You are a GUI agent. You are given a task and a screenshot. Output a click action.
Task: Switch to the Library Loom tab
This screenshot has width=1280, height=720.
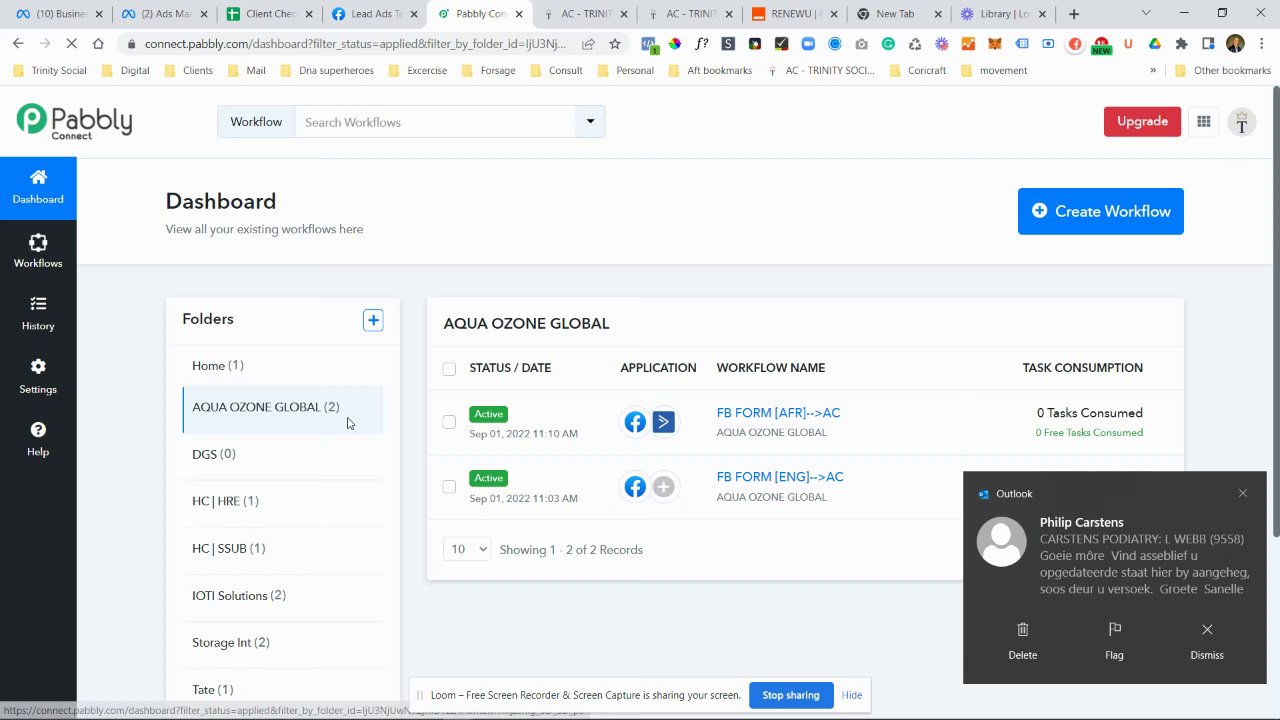pos(1004,14)
